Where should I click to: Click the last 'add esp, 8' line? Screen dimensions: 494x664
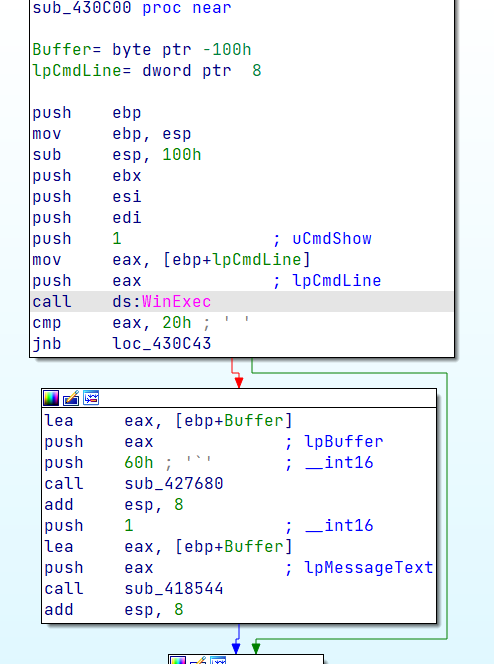(x=114, y=609)
